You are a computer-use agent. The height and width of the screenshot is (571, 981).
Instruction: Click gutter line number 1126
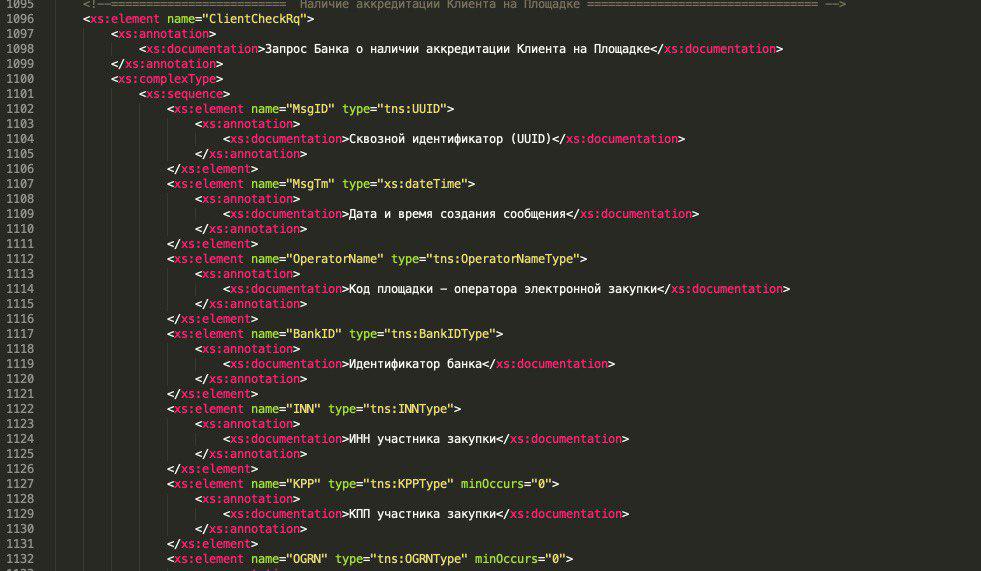pyautogui.click(x=20, y=469)
